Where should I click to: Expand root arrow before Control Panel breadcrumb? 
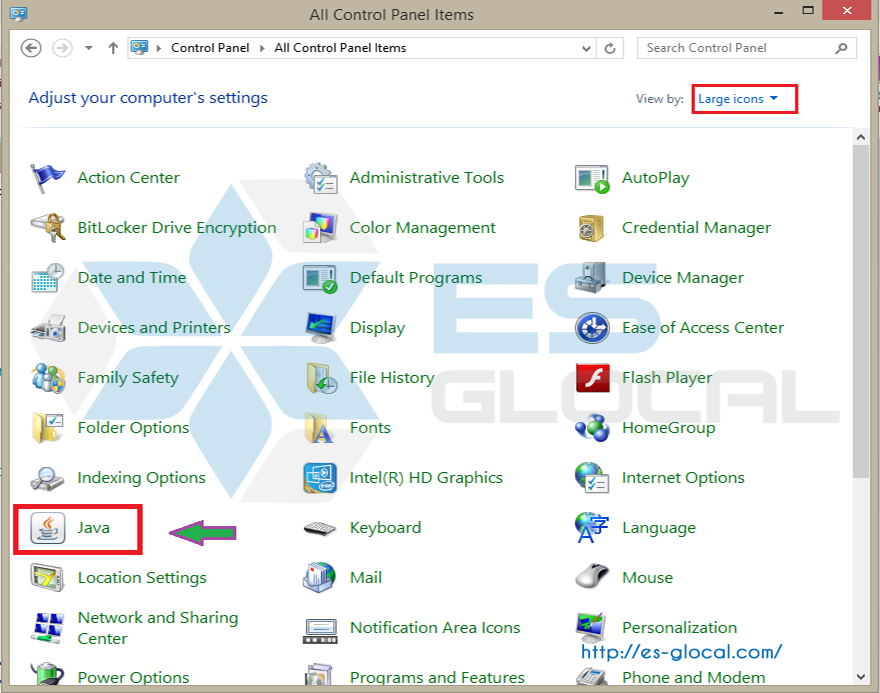click(x=159, y=48)
